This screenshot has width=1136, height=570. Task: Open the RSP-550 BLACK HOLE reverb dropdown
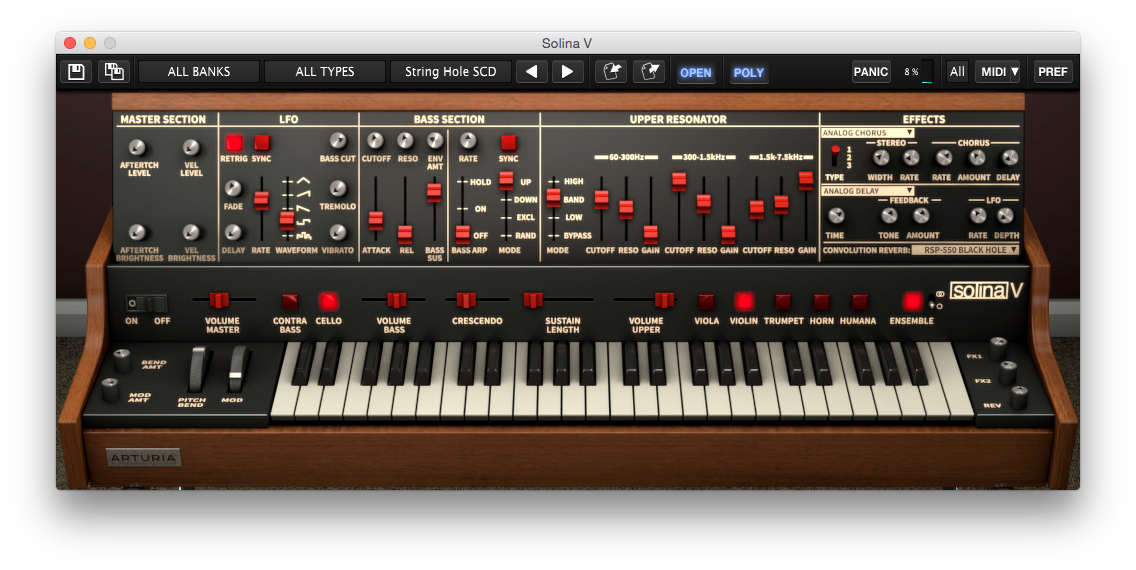point(966,250)
